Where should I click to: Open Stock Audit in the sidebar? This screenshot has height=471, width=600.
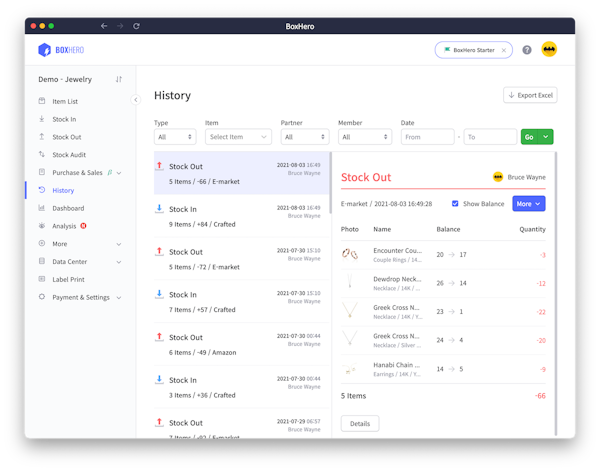[69, 155]
